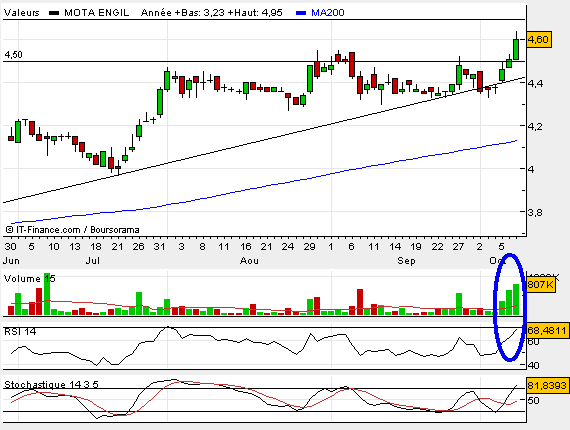The image size is (570, 430).
Task: Click the yellow 68,4811 RSI value tag
Action: click(547, 331)
